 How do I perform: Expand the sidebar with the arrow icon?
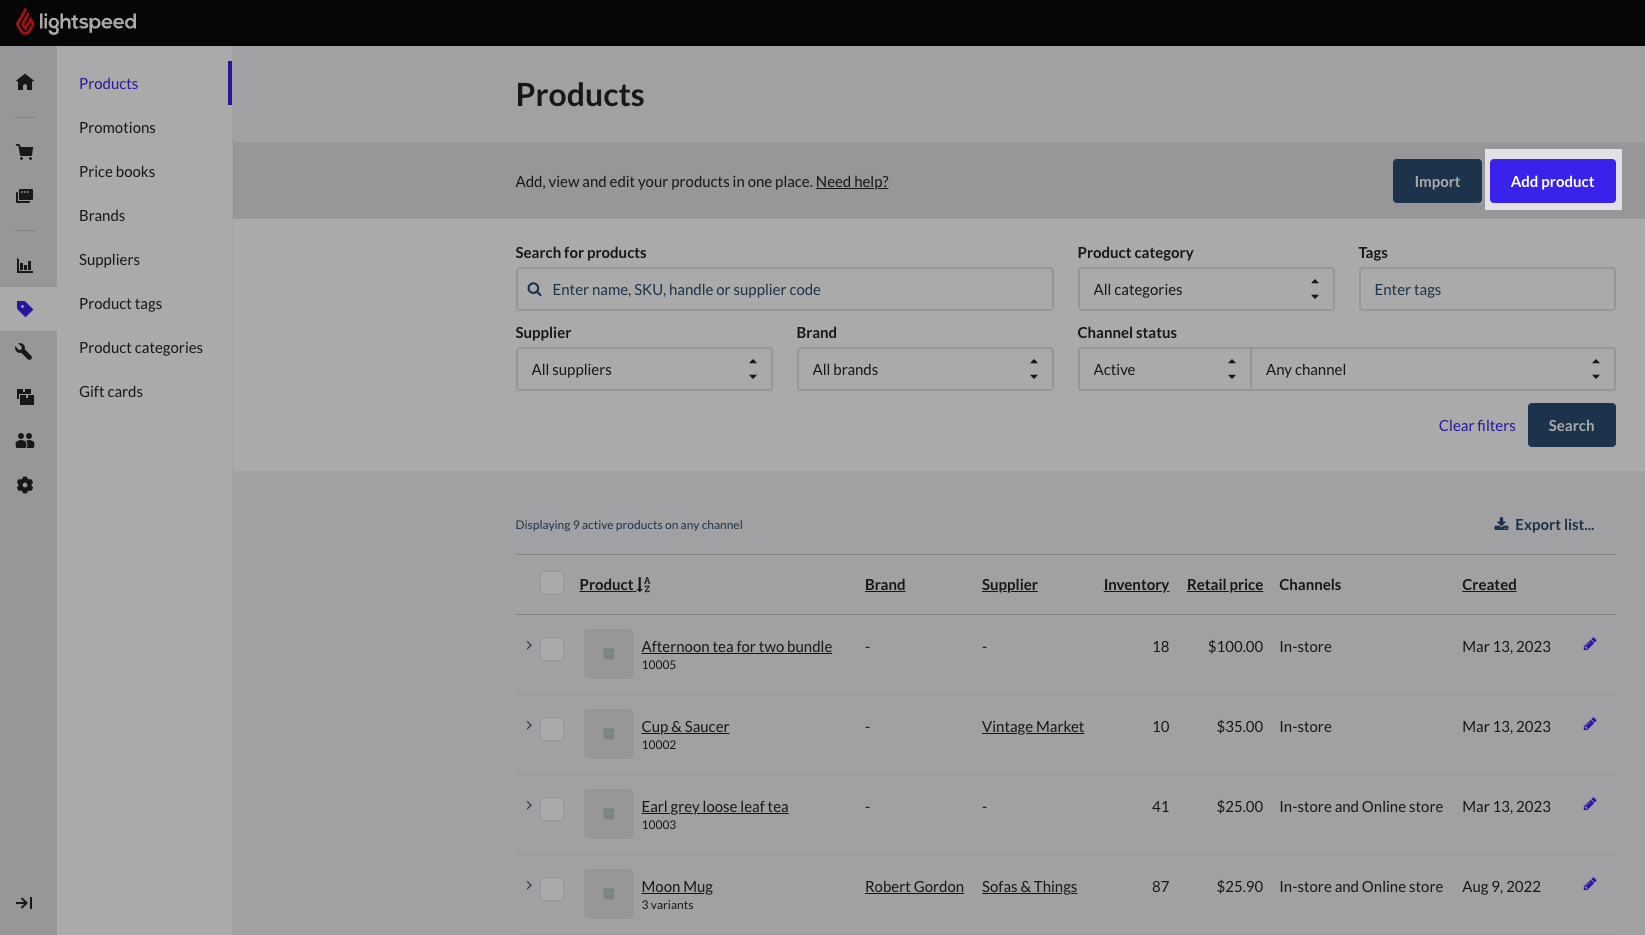click(25, 903)
